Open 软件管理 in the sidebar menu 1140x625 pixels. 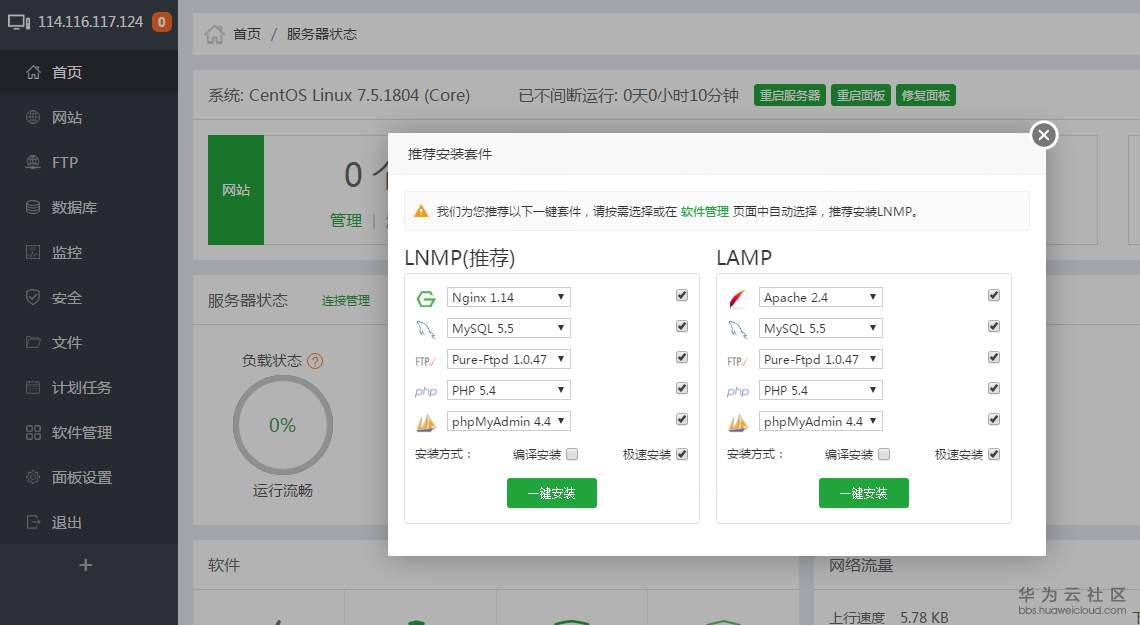coord(89,432)
